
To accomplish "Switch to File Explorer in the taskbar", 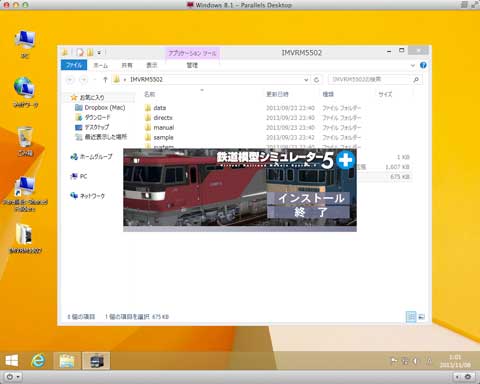I will click(x=67, y=361).
